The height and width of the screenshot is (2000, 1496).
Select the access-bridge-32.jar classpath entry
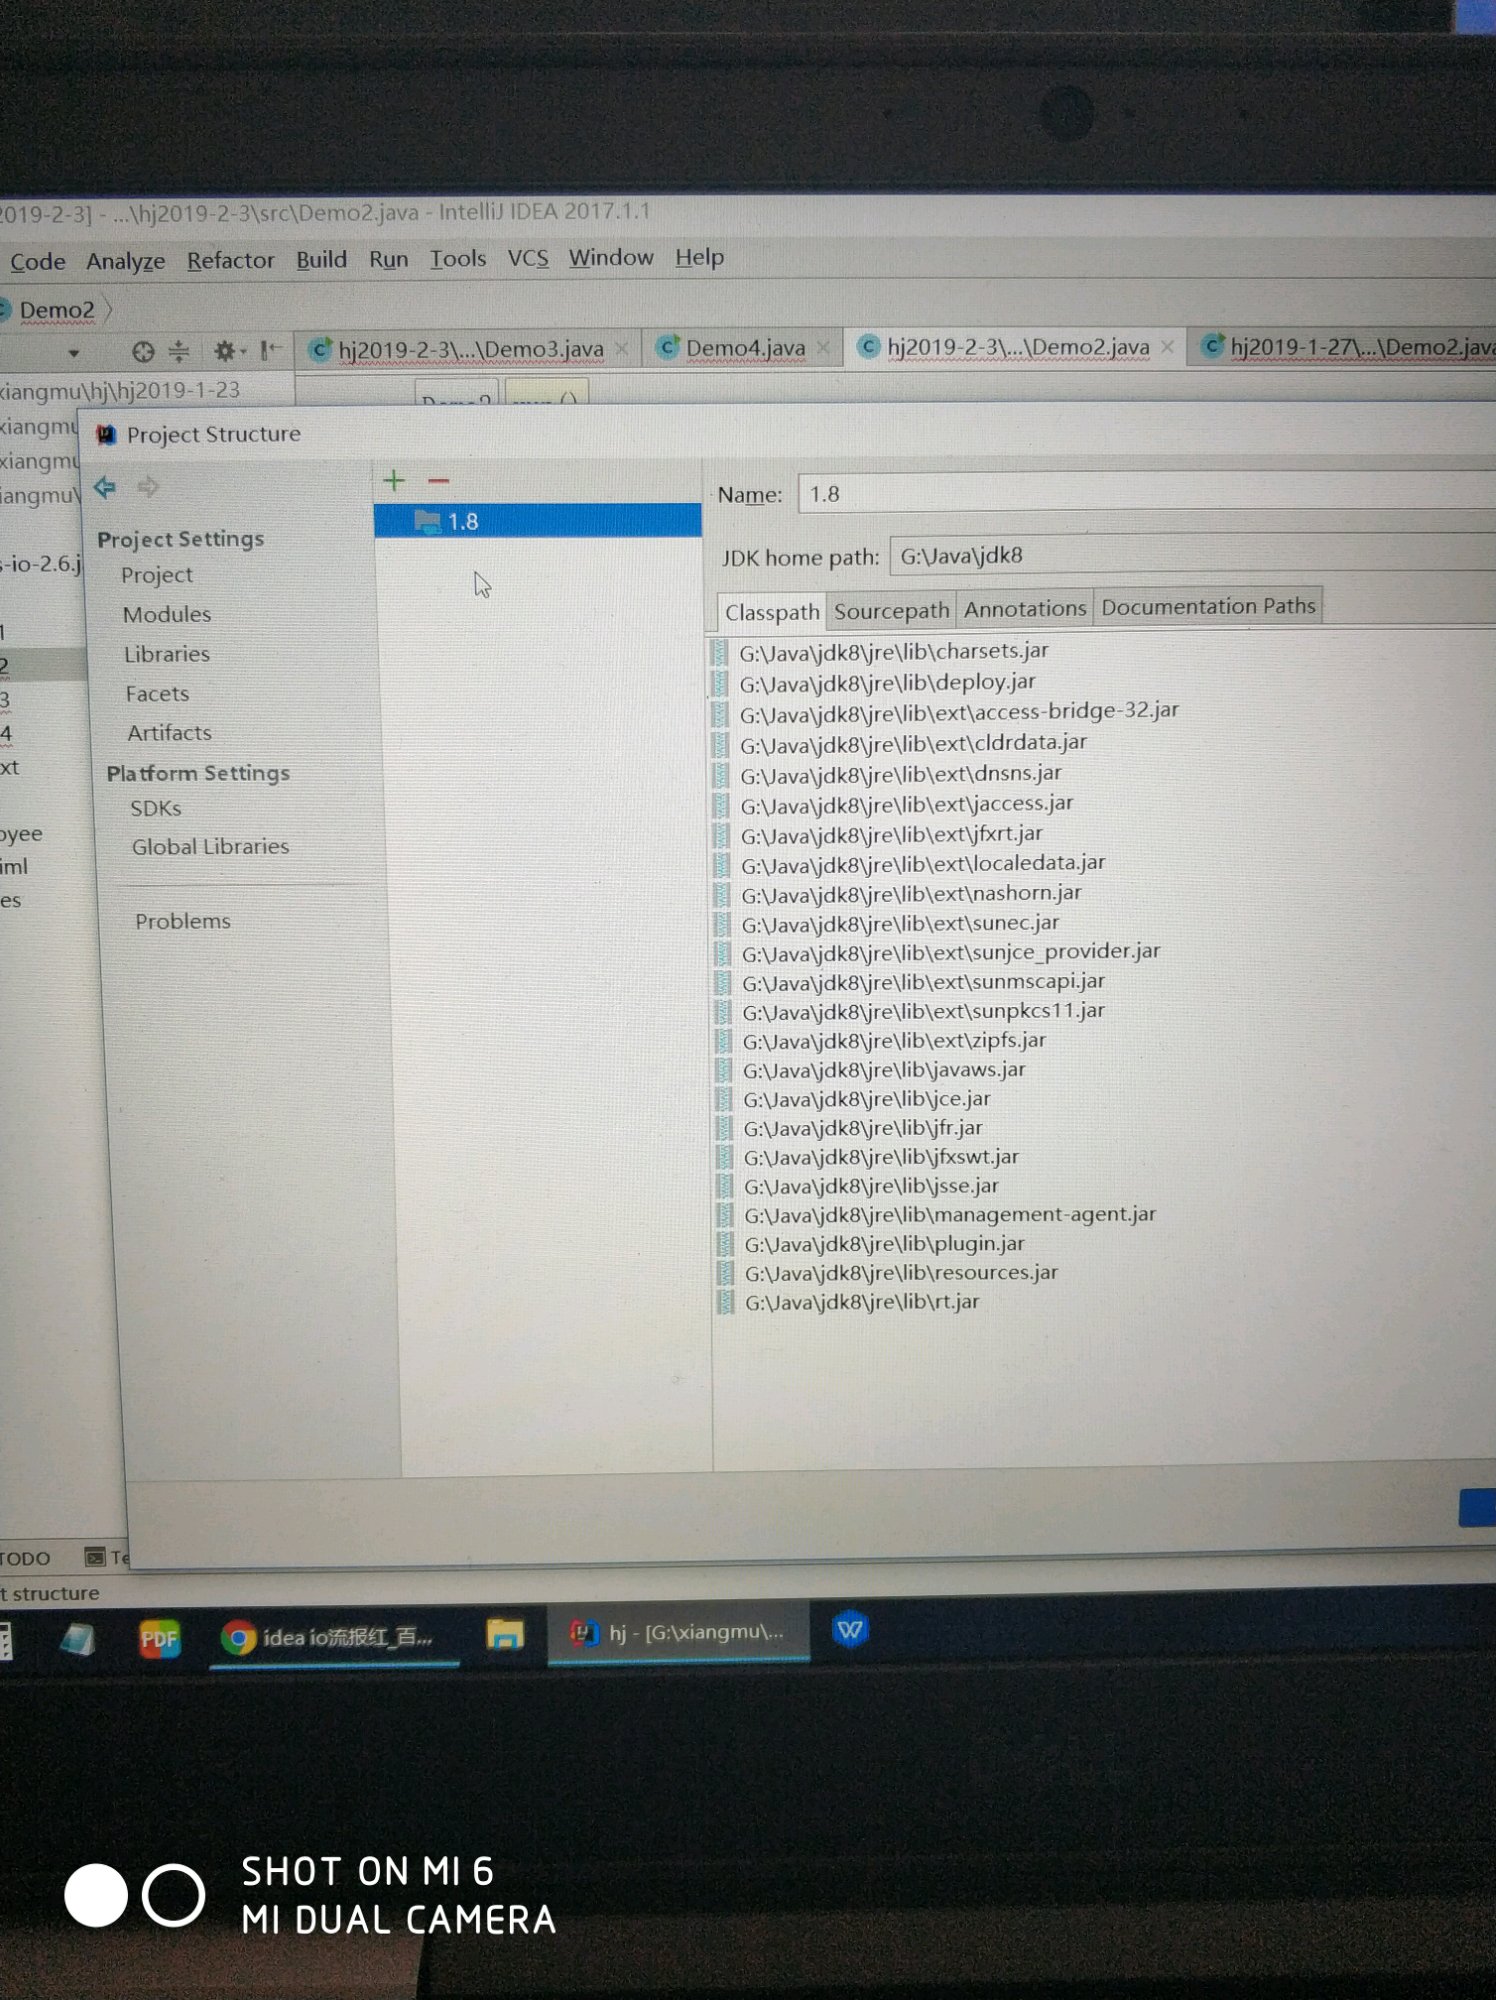pos(959,711)
